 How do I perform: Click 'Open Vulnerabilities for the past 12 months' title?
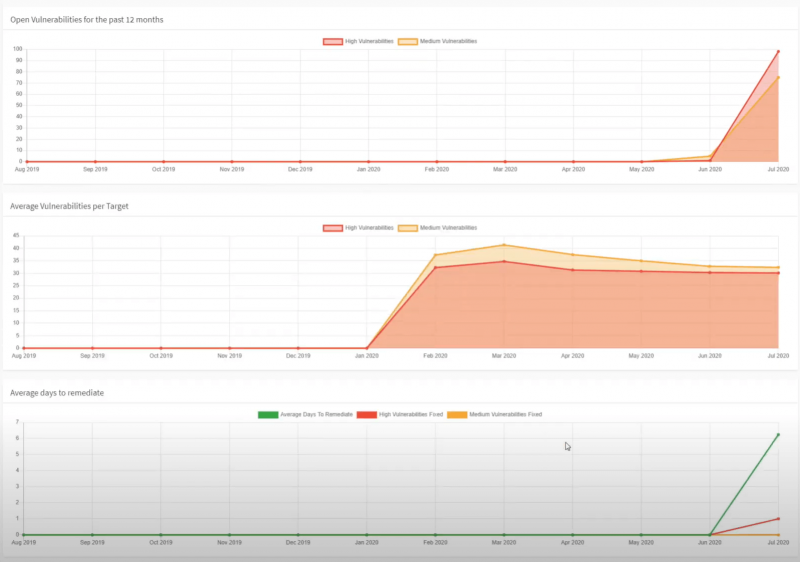click(x=87, y=19)
